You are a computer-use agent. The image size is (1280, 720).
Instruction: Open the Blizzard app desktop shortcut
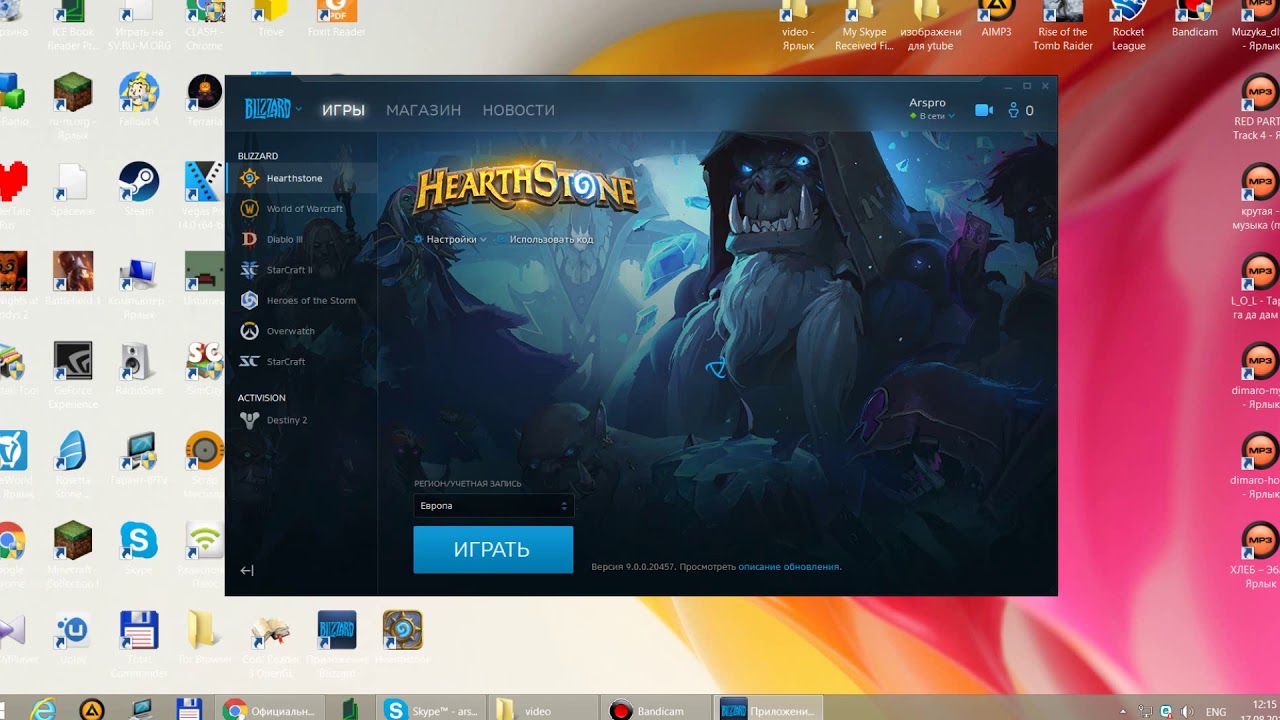click(337, 644)
